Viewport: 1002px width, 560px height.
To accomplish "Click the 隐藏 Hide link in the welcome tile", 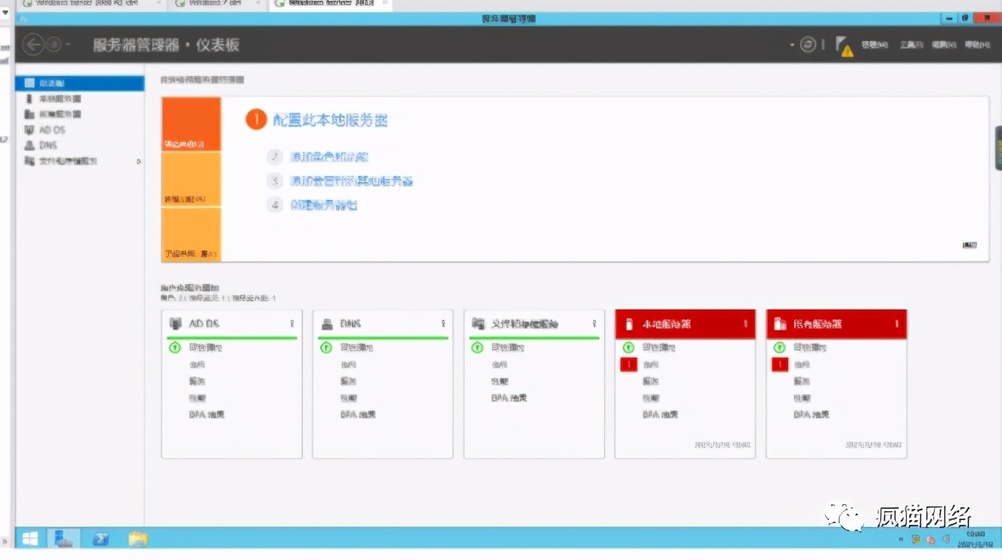I will point(969,245).
